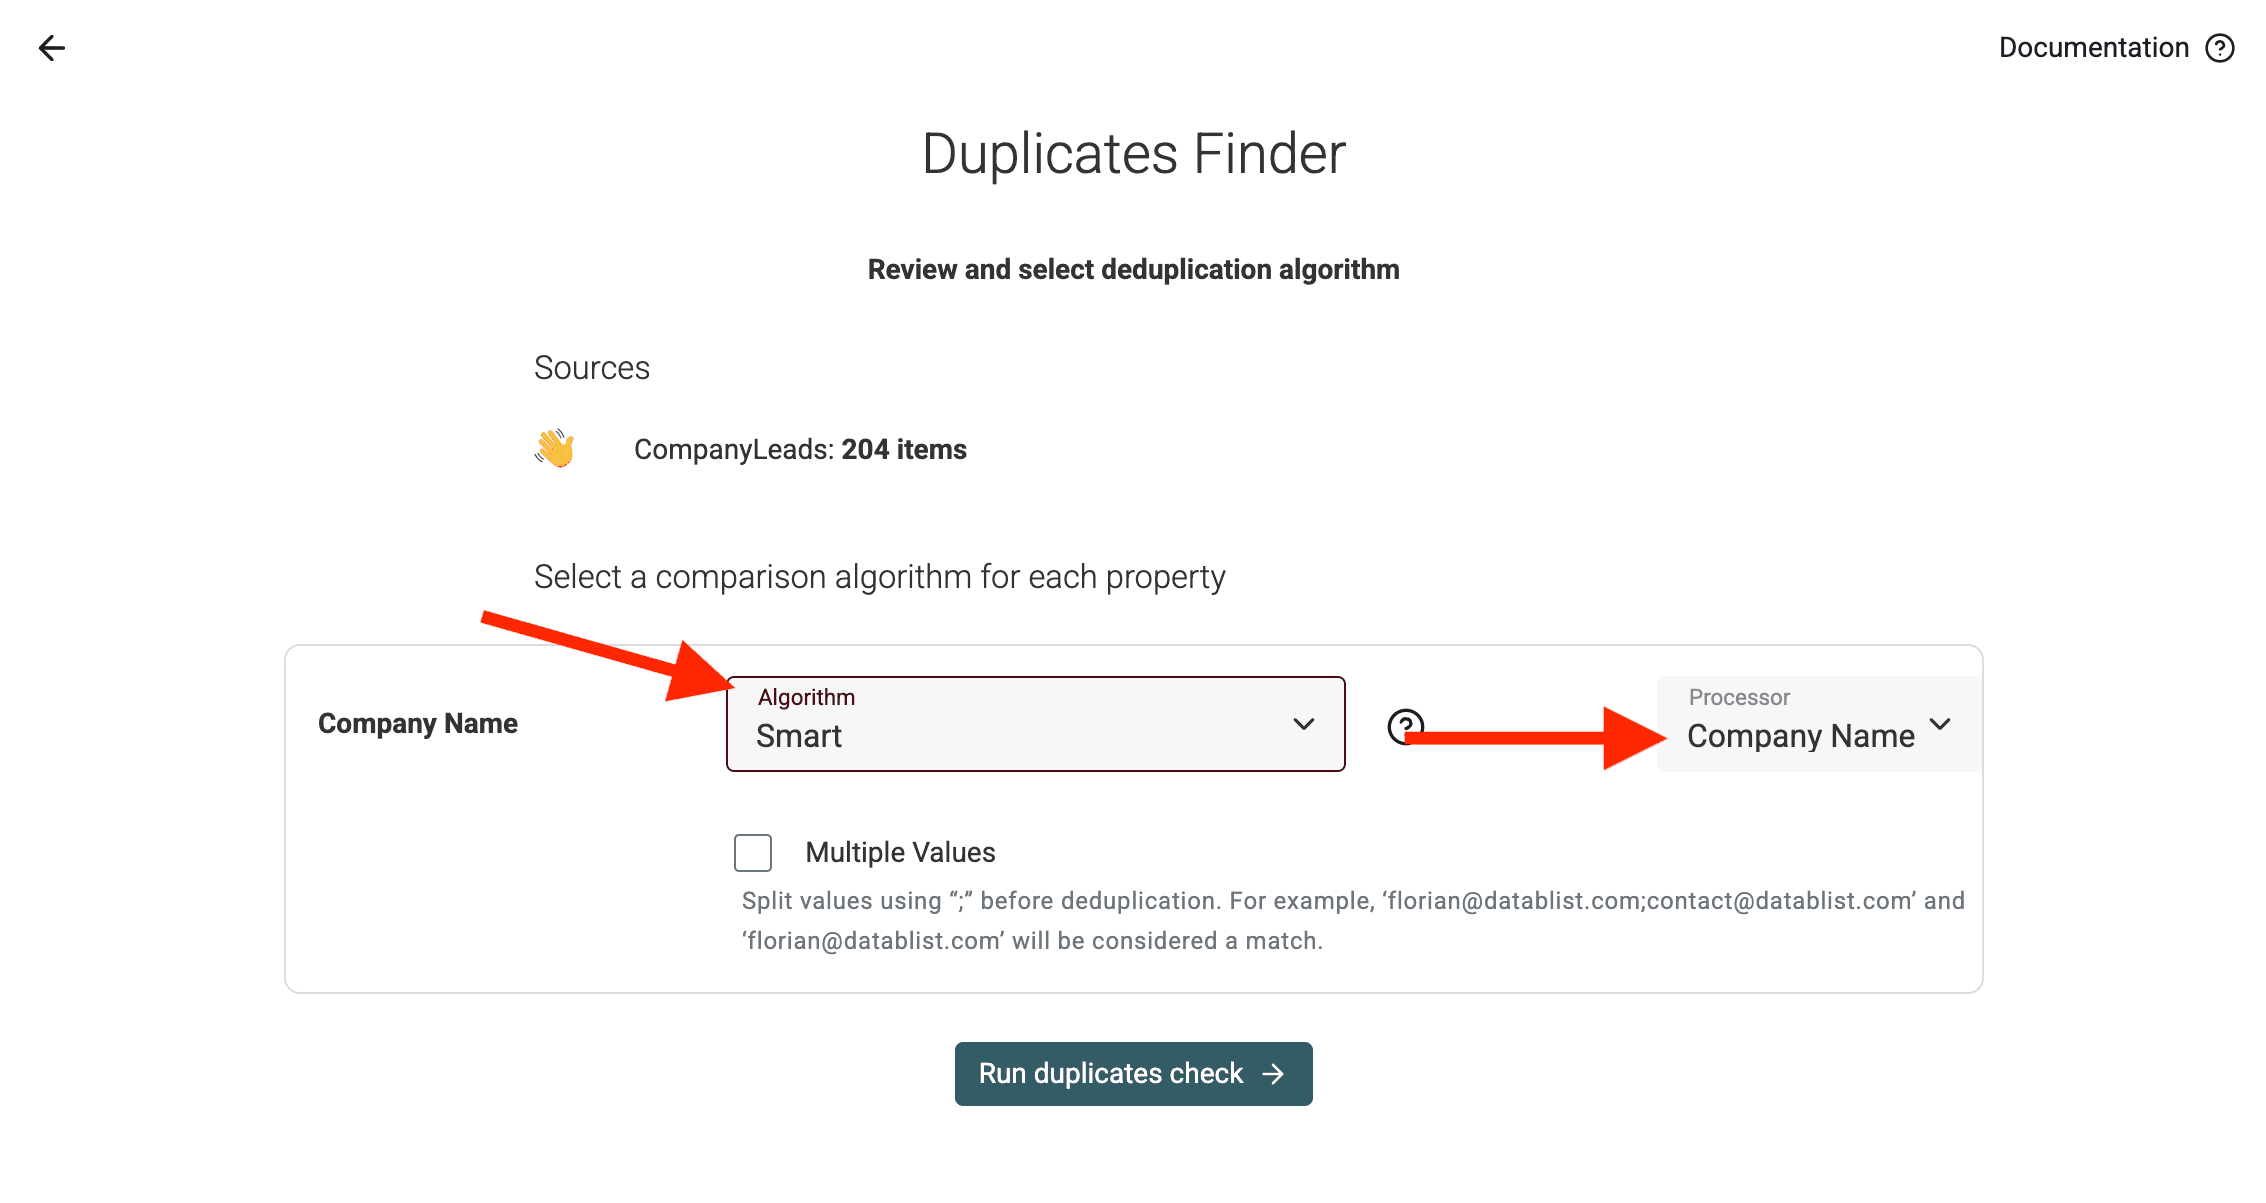
Task: Expand the Algorithm dropdown showing Smart
Action: pyautogui.click(x=1035, y=723)
